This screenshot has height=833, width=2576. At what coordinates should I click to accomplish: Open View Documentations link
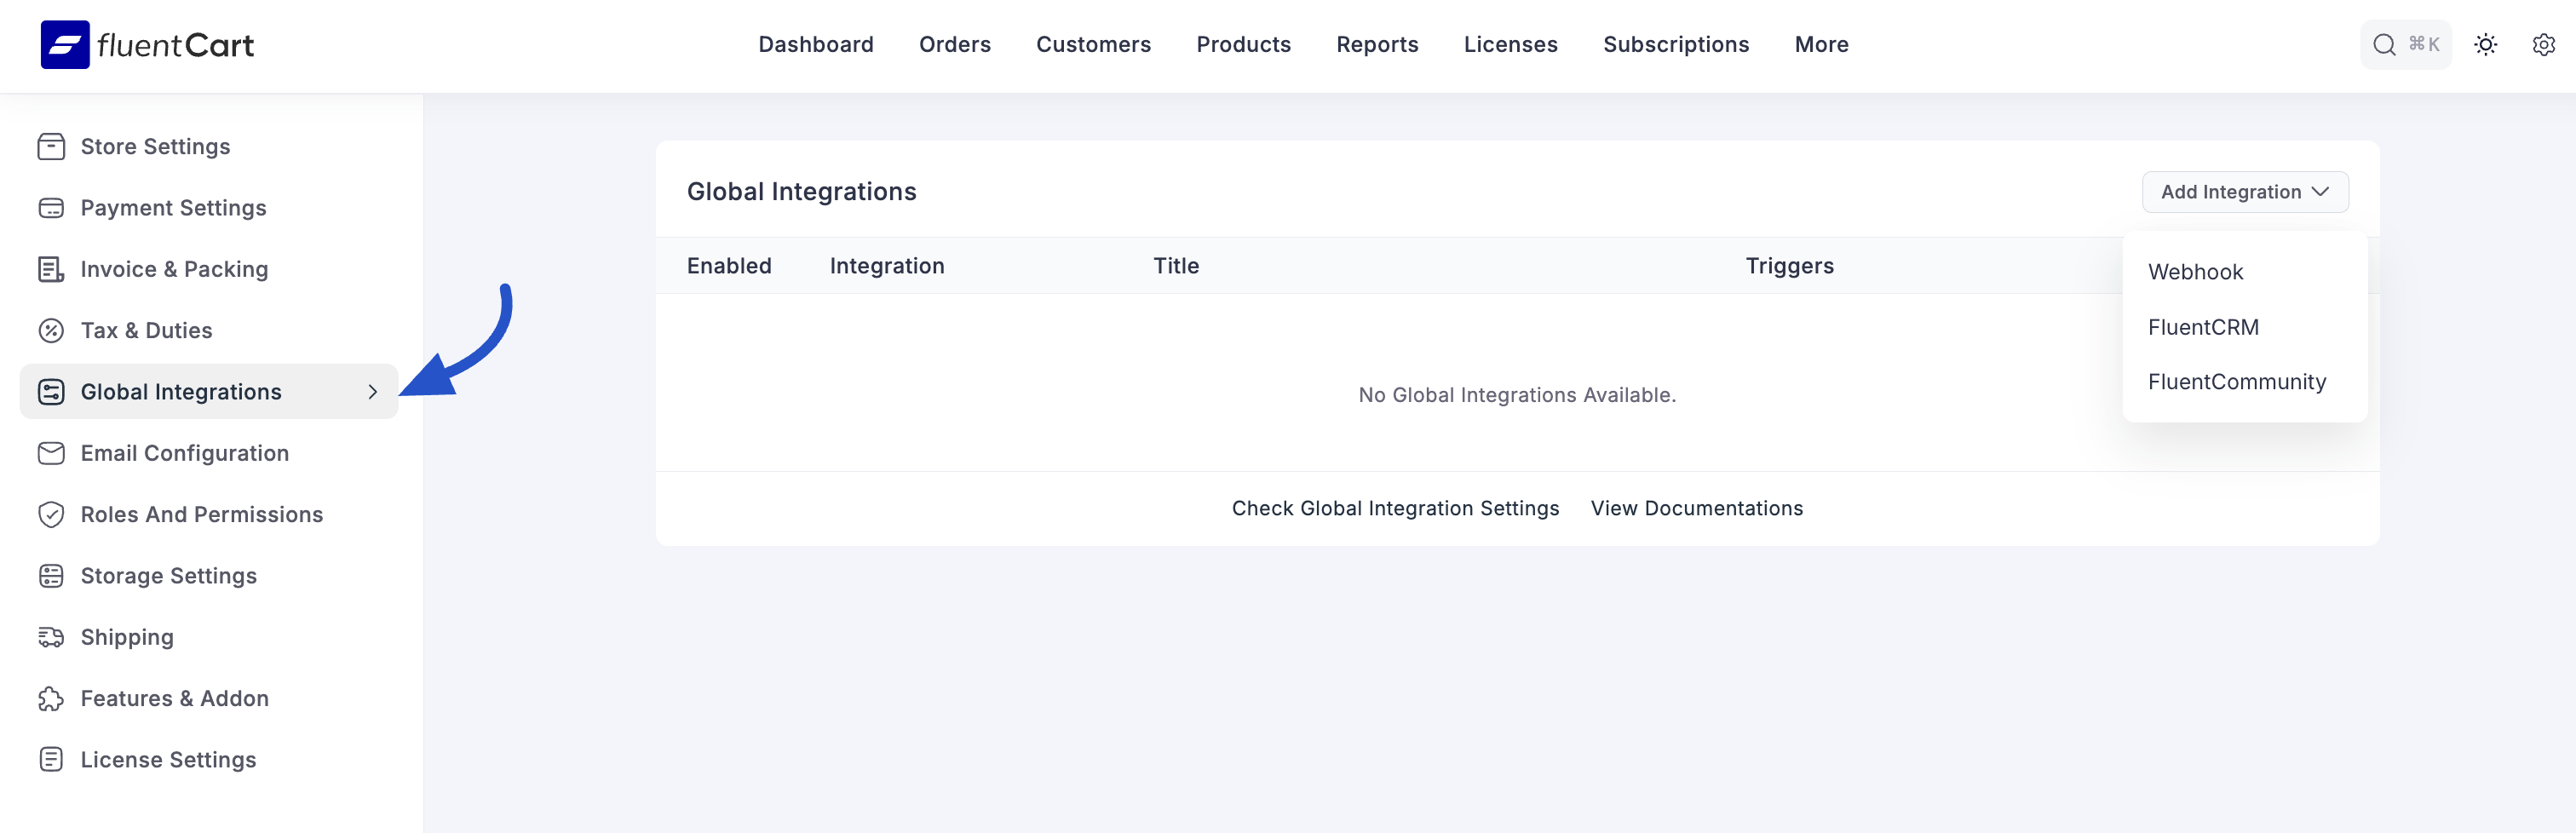1697,508
